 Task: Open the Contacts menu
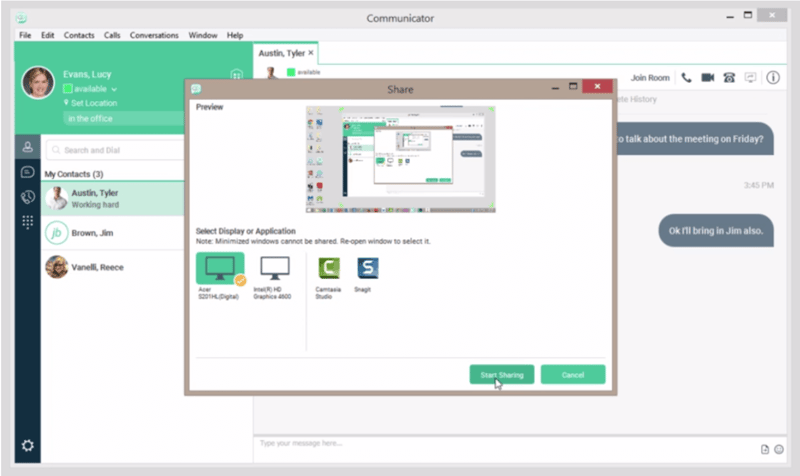79,35
